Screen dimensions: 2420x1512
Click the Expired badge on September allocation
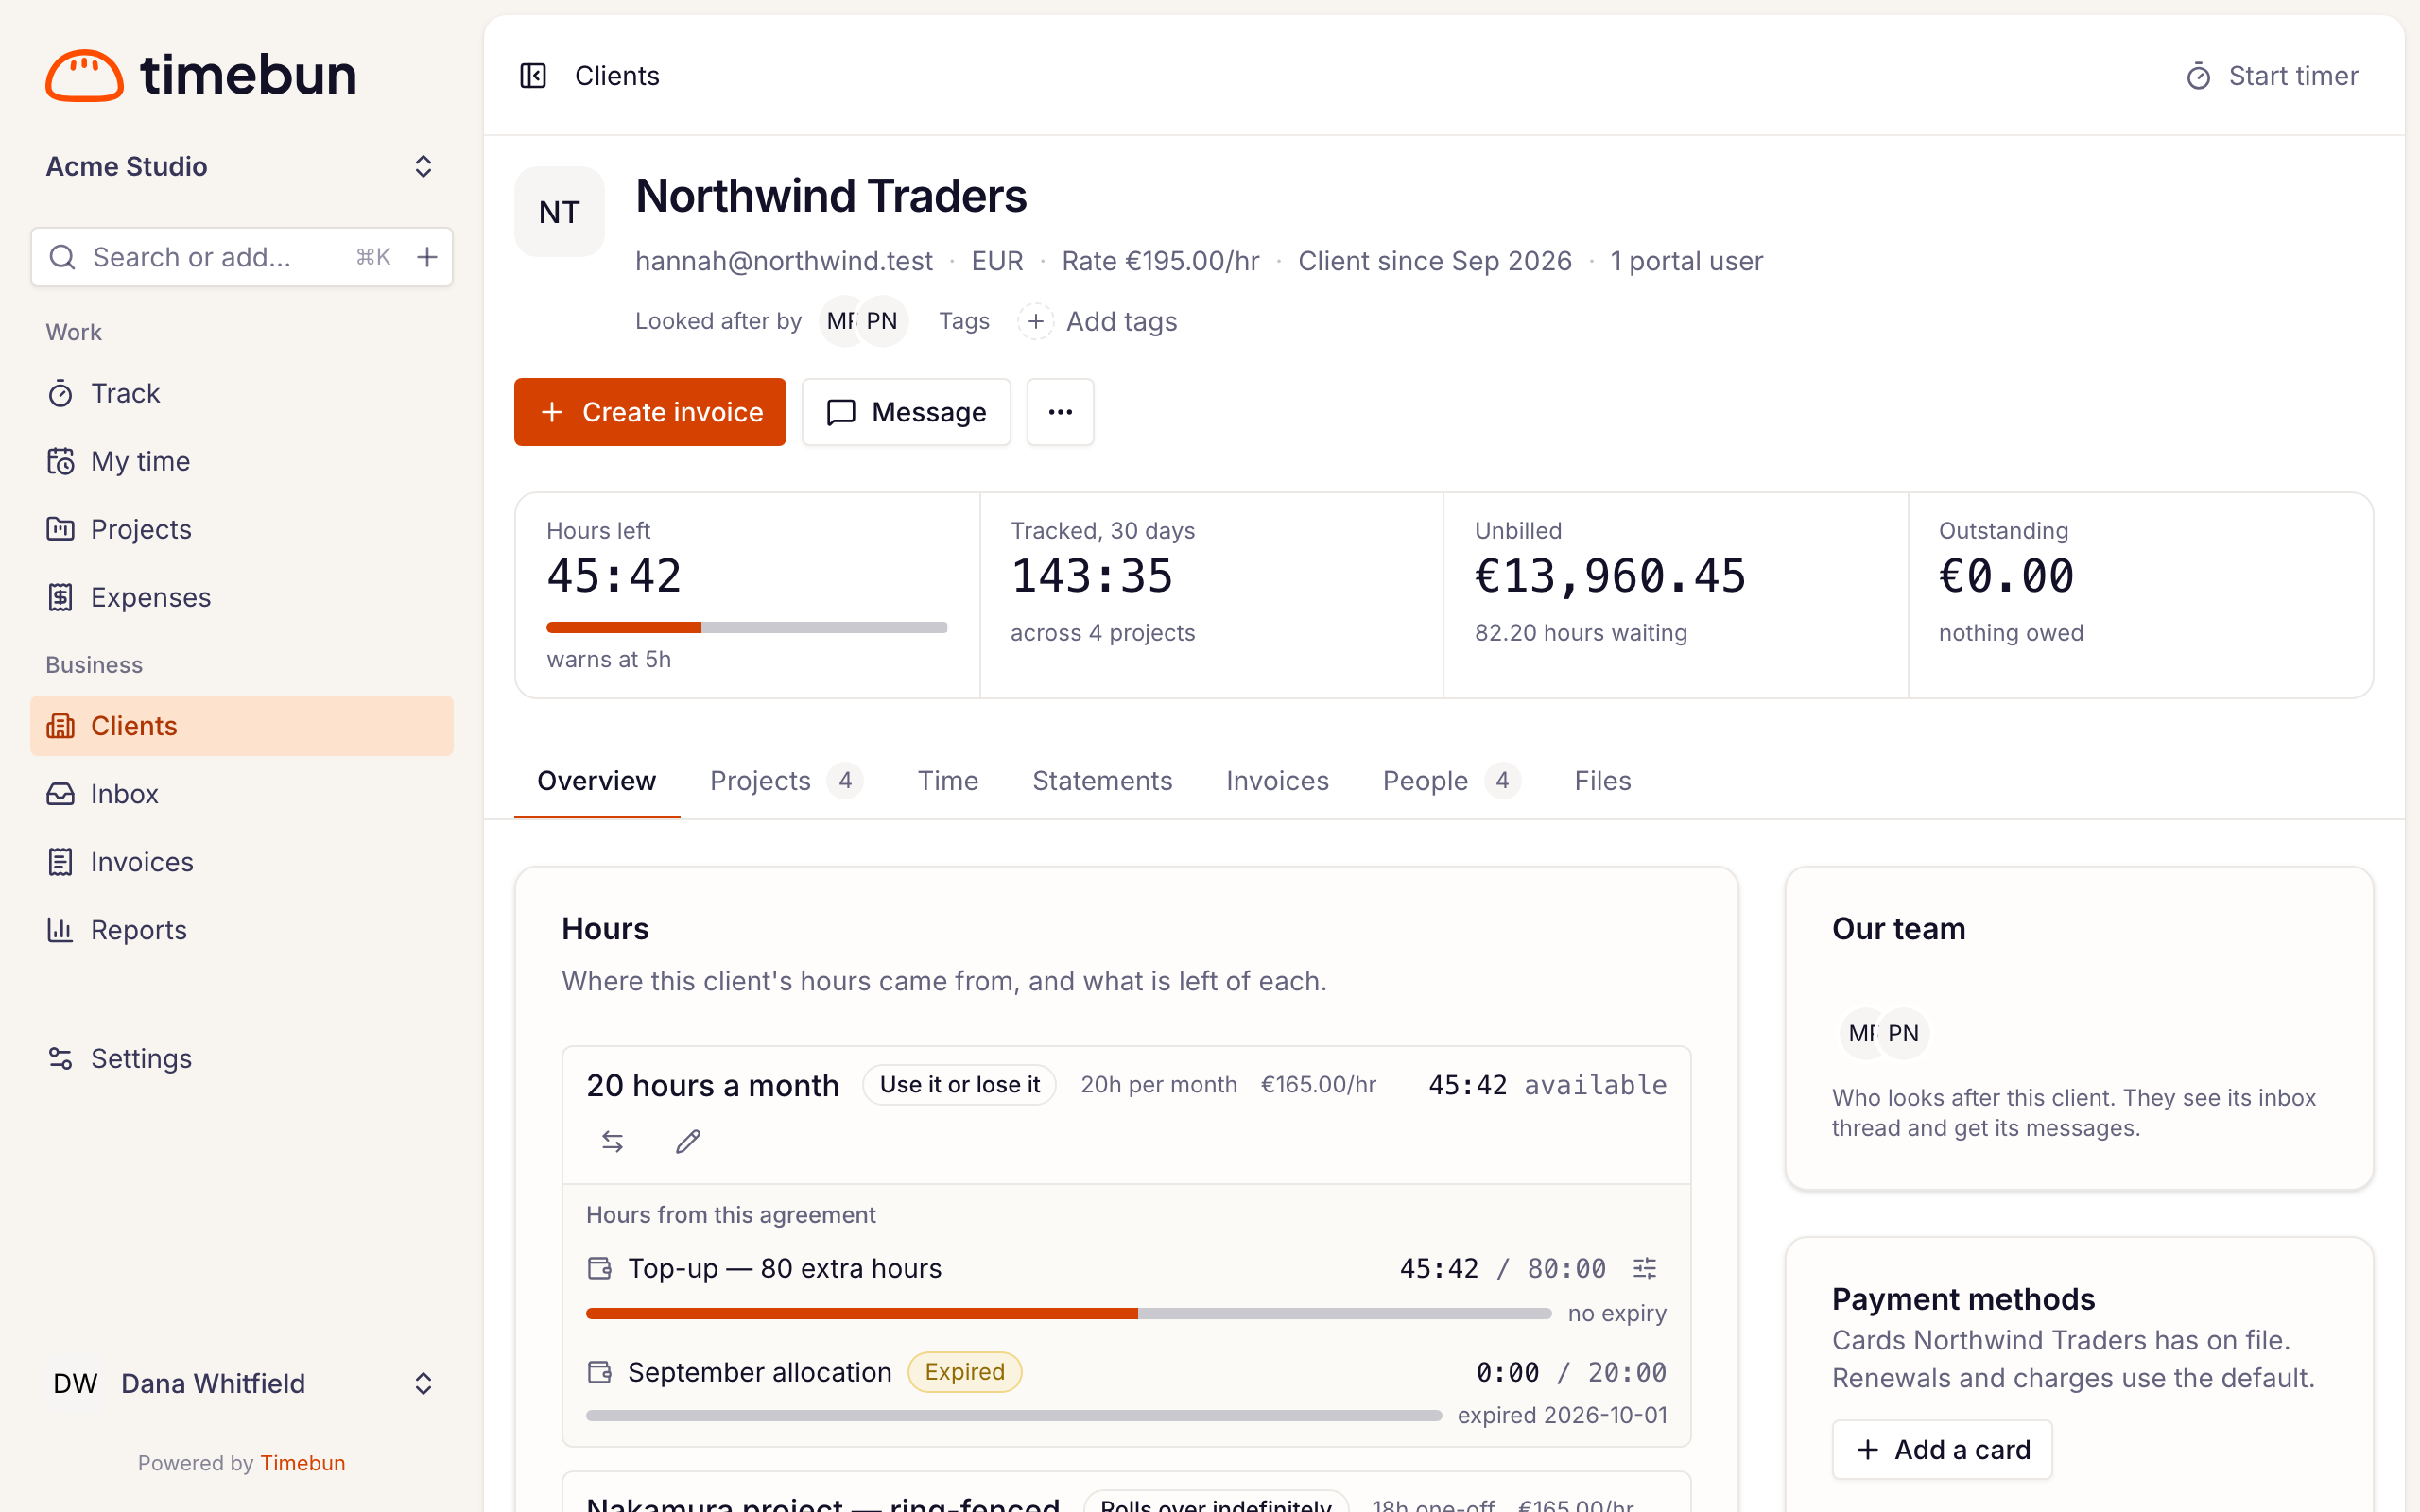964,1372
